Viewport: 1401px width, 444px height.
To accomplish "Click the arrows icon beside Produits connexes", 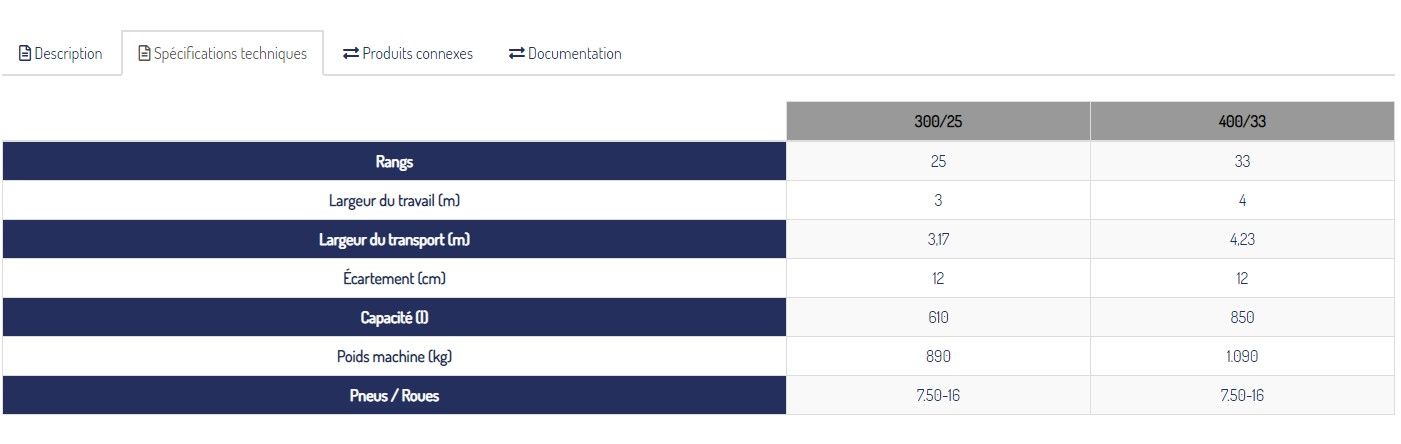I will coord(351,54).
